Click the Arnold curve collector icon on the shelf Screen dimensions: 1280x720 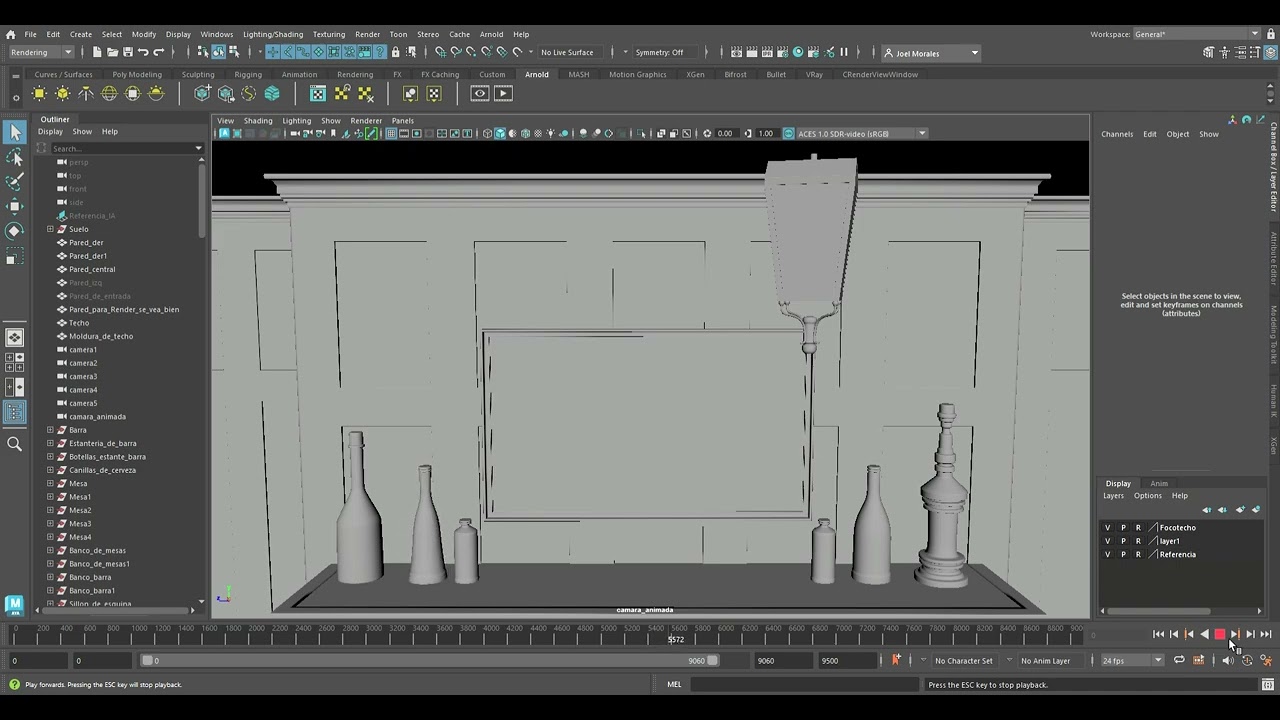[x=249, y=93]
